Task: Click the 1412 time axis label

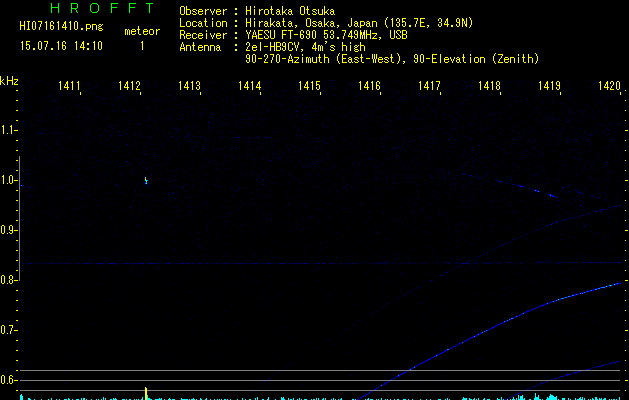Action: (x=129, y=86)
